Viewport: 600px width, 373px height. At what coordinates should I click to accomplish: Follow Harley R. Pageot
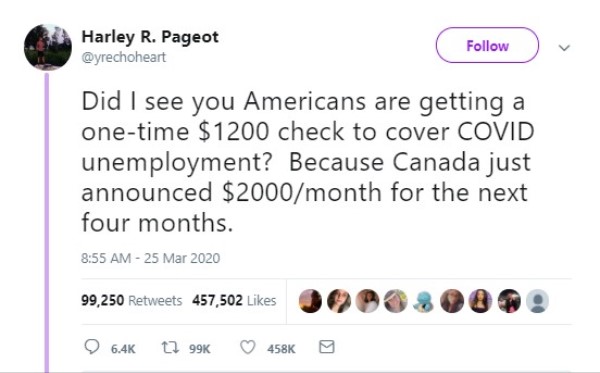click(x=487, y=45)
